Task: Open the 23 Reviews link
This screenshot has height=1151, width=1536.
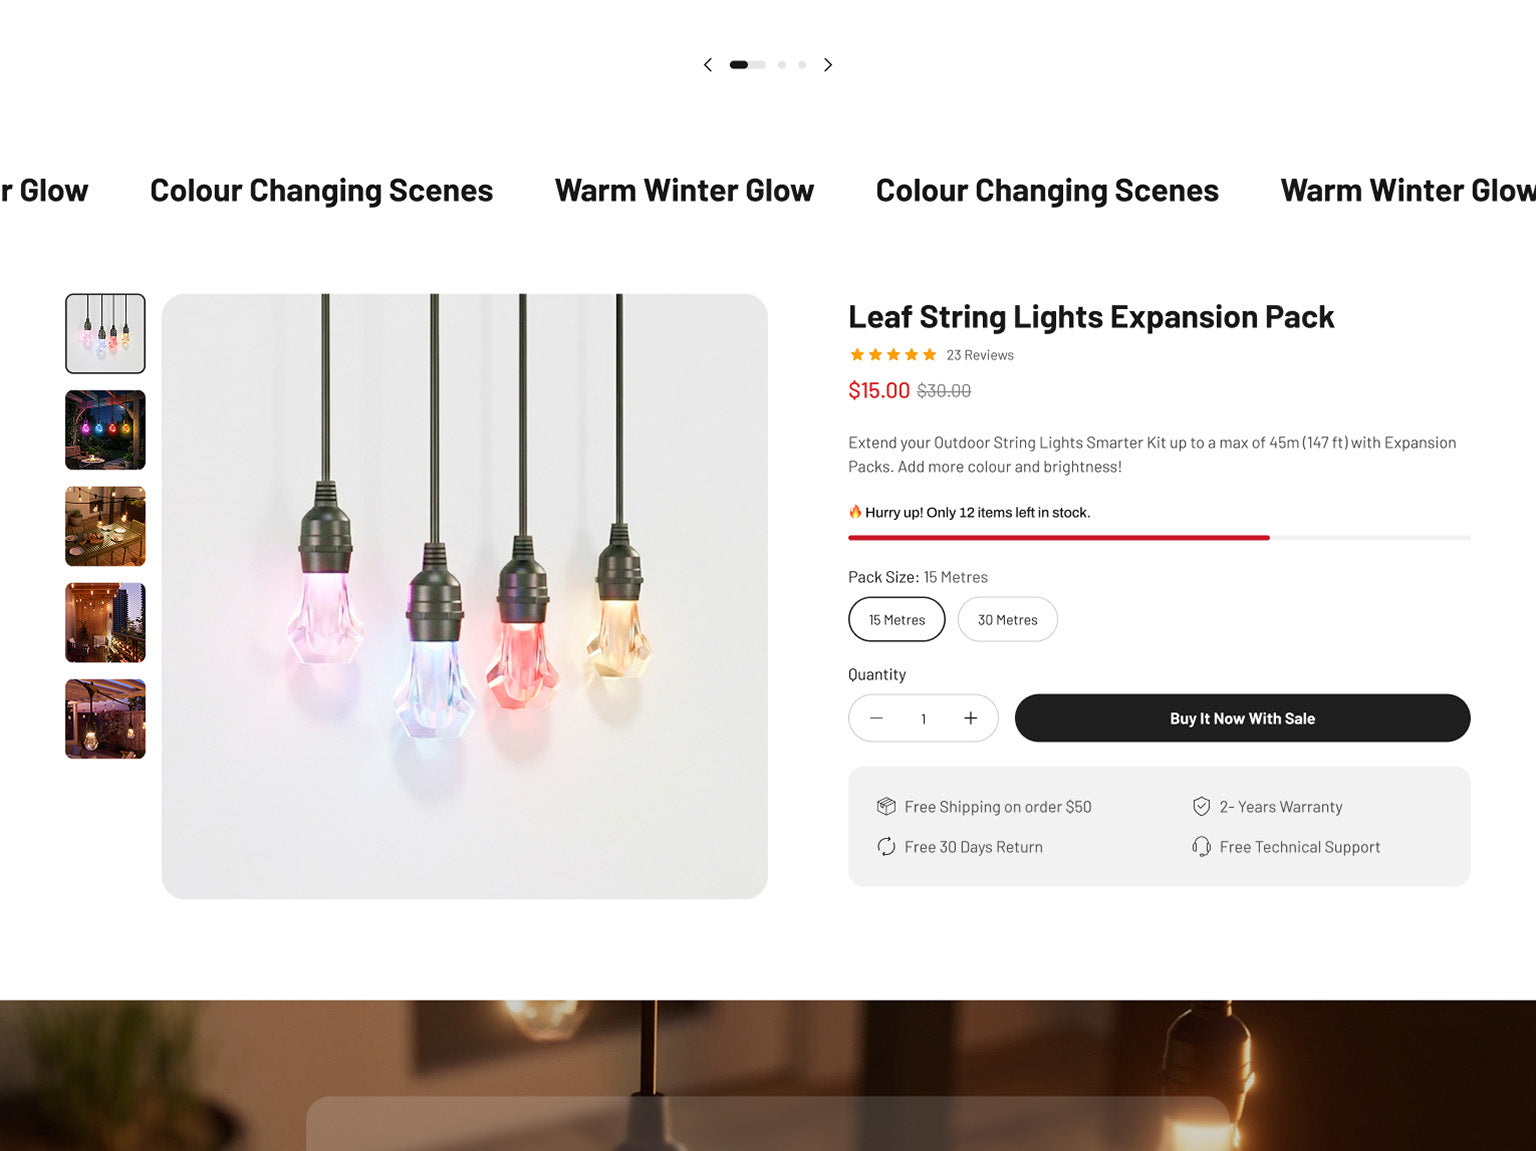Action: coord(980,355)
